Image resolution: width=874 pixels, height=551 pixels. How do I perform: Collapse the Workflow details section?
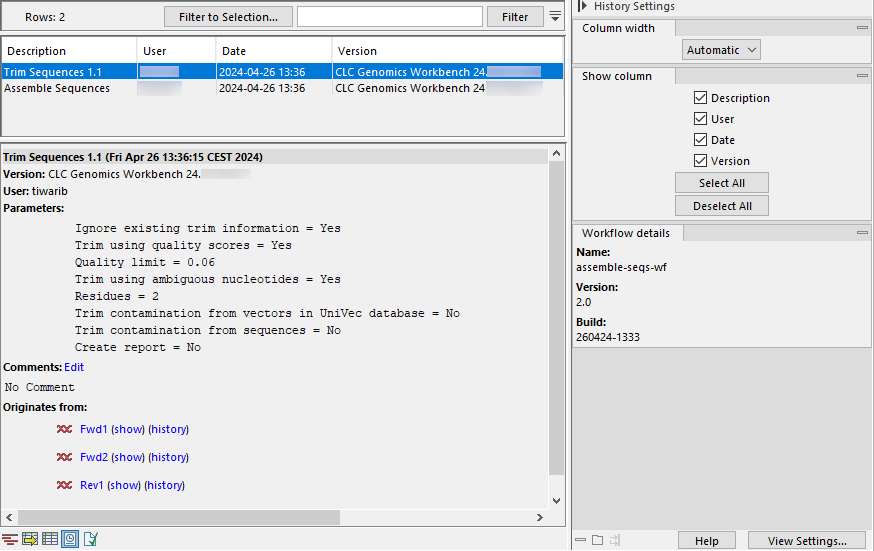coord(862,233)
